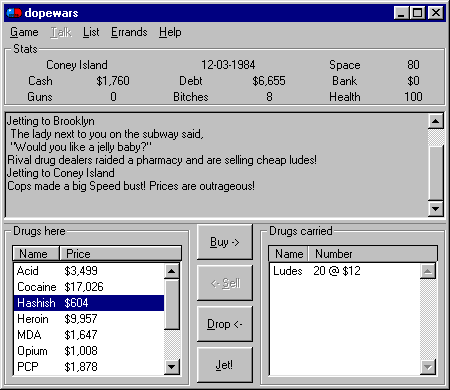Select MDA in Drugs here list
Viewport: 450px width, 390px height.
point(89,335)
